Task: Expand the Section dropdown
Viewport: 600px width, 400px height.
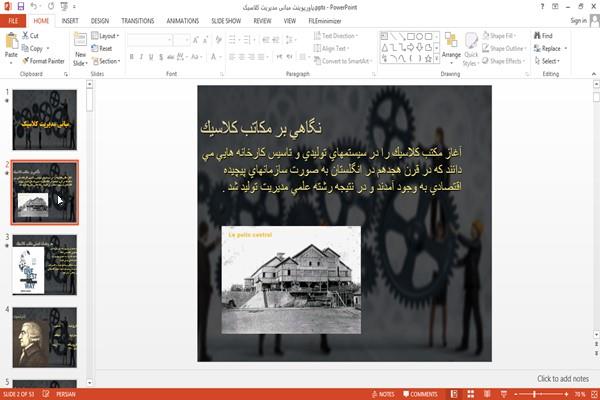Action: (106, 61)
